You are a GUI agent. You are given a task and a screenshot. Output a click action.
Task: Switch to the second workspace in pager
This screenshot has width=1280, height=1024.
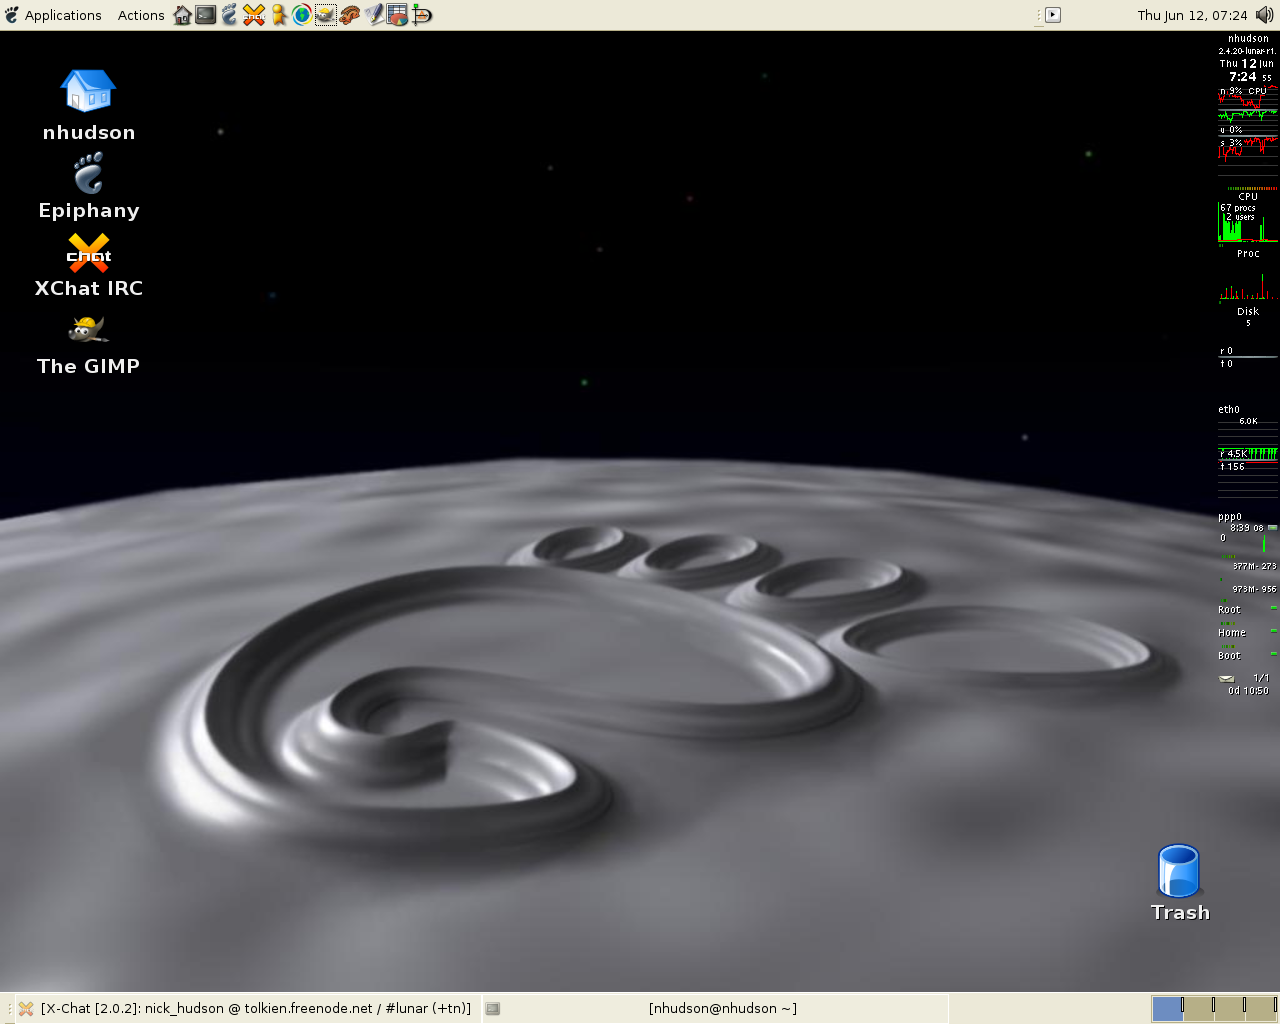pos(1198,1008)
